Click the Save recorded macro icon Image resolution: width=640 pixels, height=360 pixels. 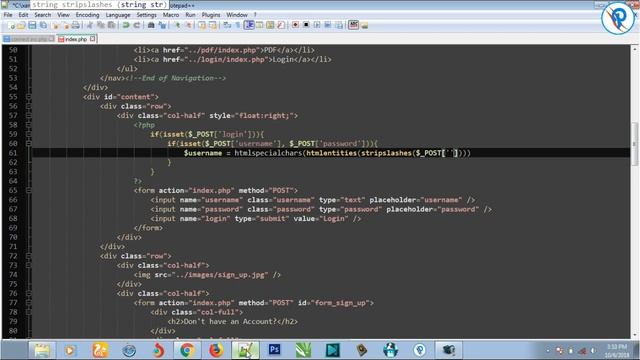coord(339,25)
